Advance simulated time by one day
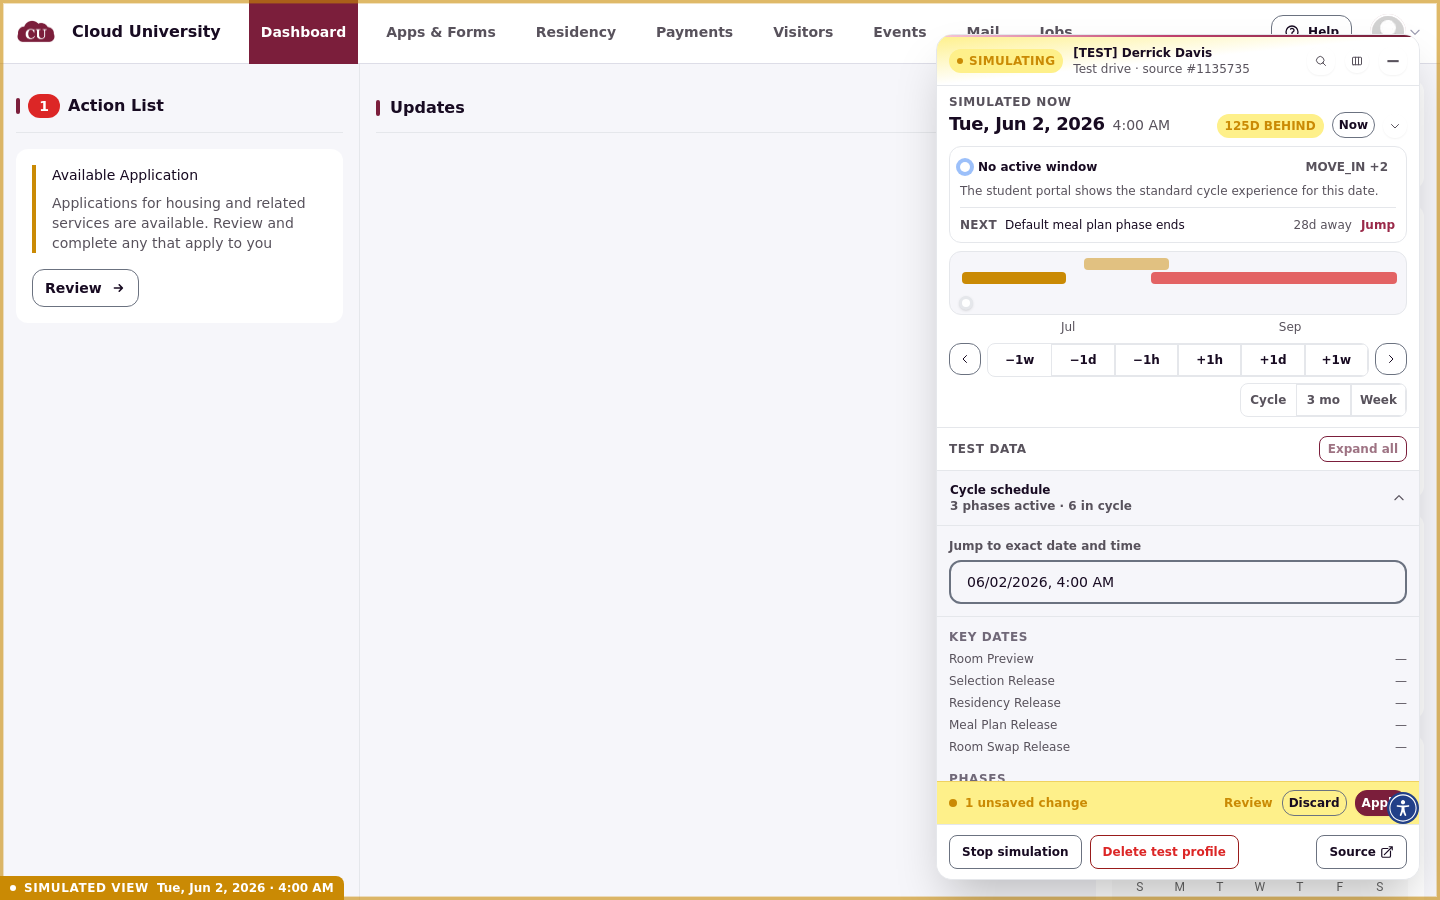 click(1273, 360)
